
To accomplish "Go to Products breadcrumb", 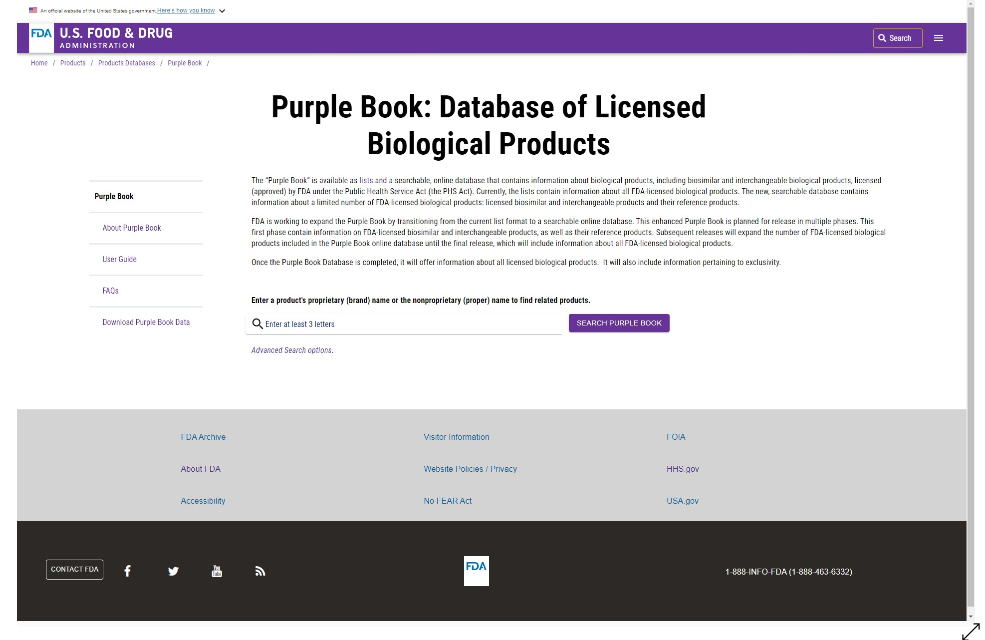I will 73,63.
